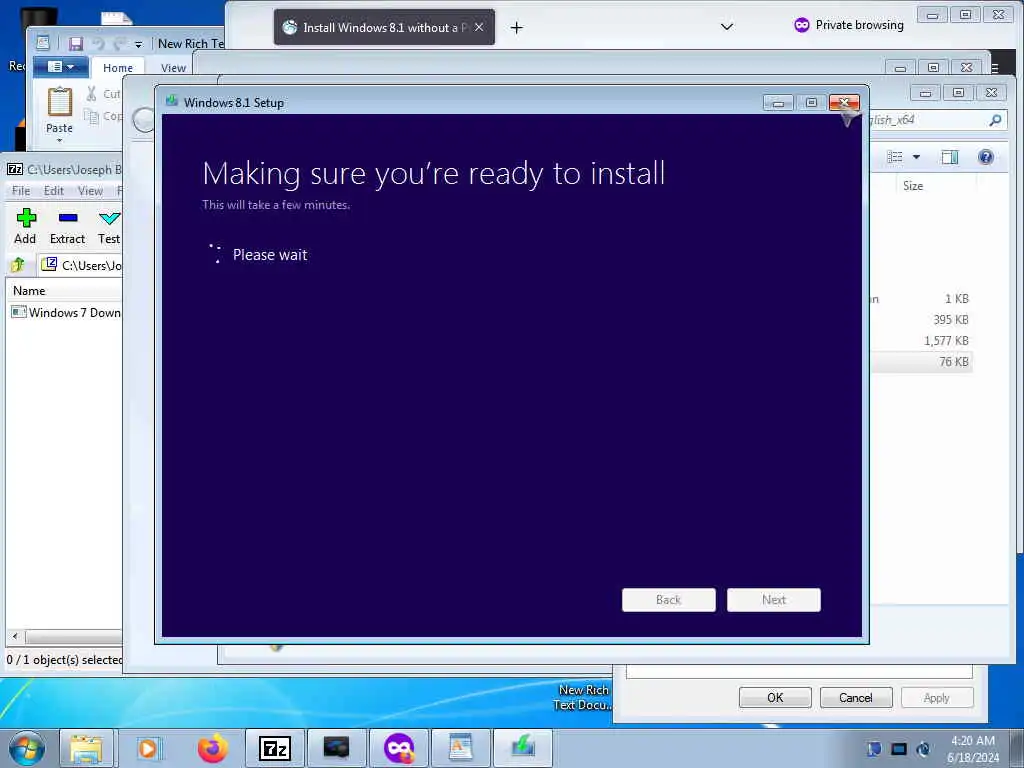Image resolution: width=1024 pixels, height=768 pixels.
Task: Select the Explorer row sized 1,577 KB
Action: (921, 341)
